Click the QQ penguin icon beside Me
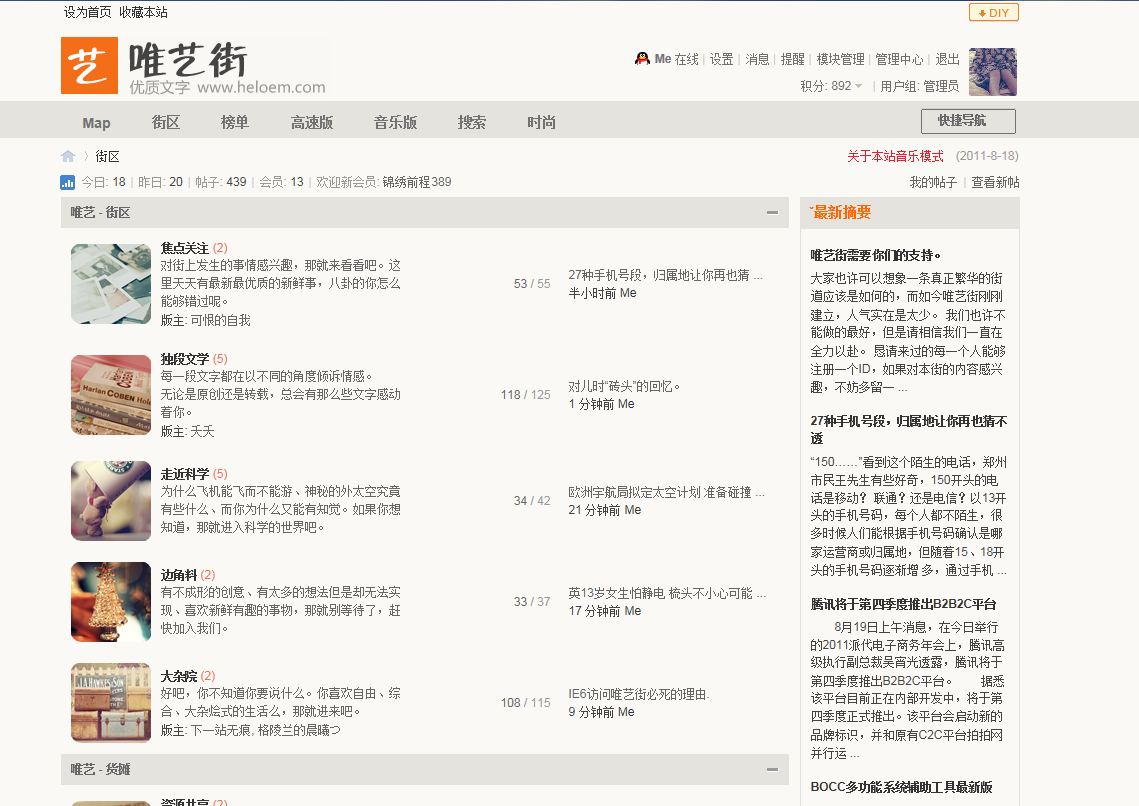Viewport: 1139px width, 806px height. click(x=642, y=59)
